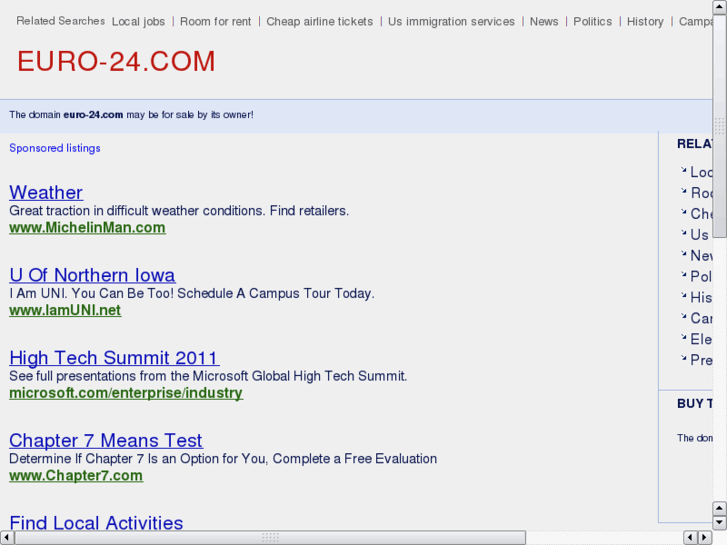
Task: Click the EURO-24.COM site title
Action: pyautogui.click(x=116, y=61)
